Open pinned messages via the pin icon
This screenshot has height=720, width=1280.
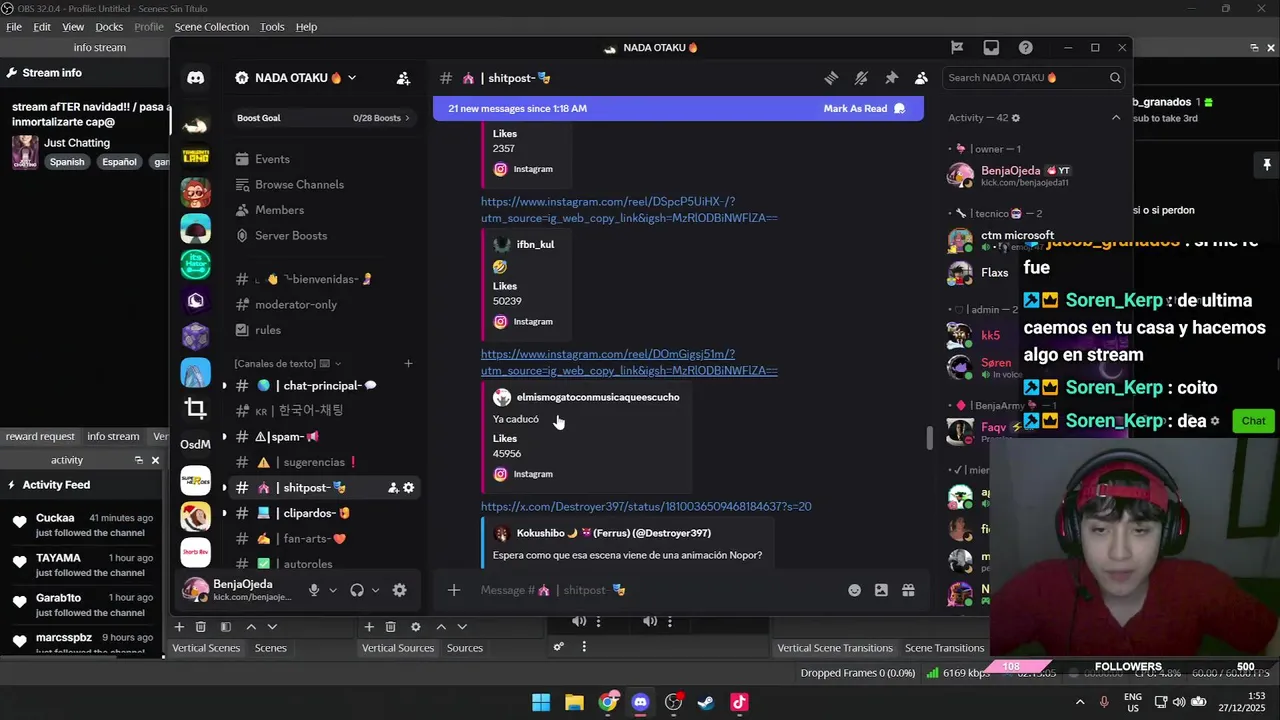pos(891,78)
